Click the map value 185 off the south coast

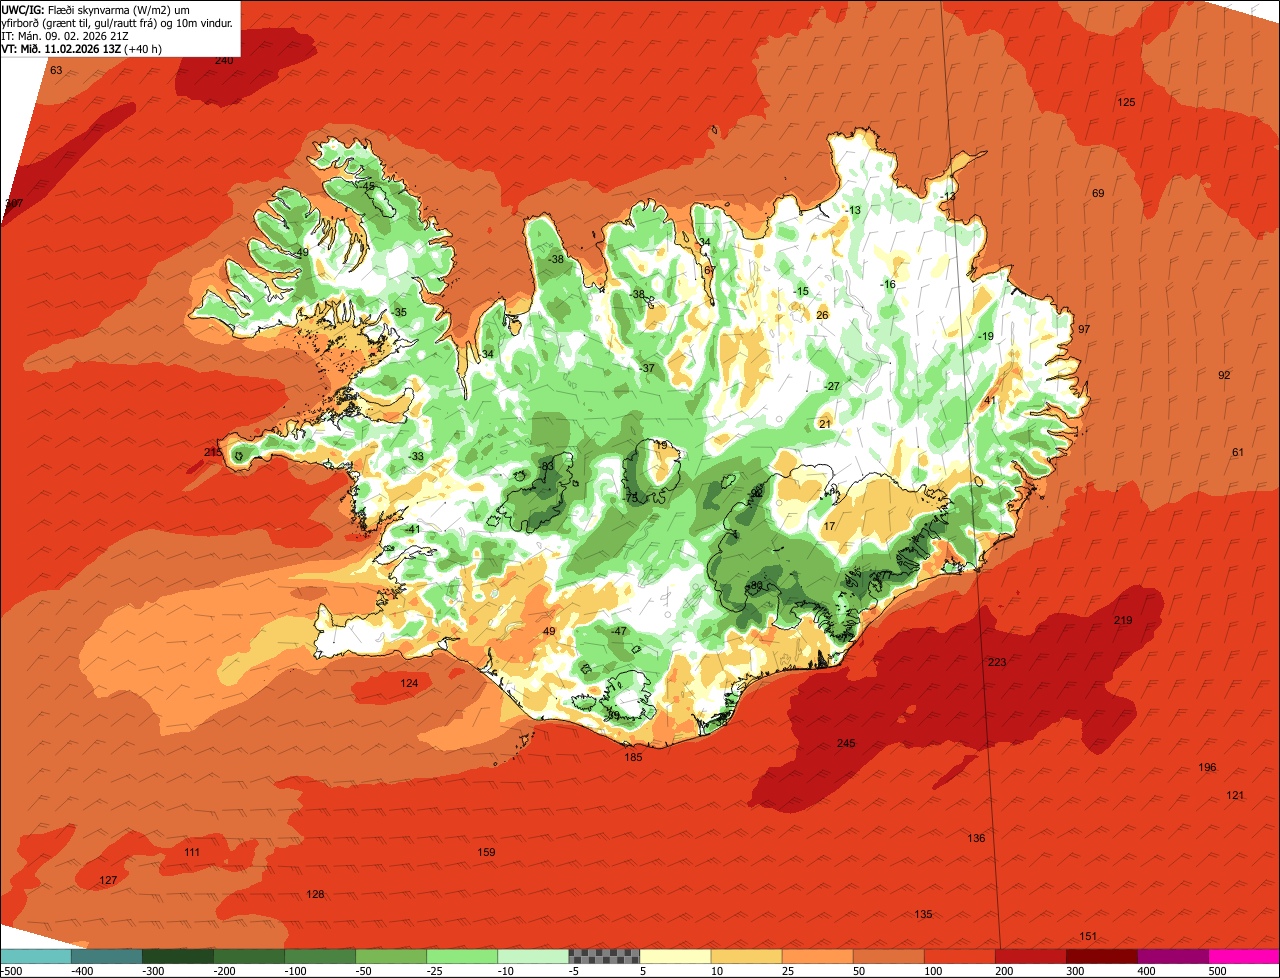click(x=633, y=757)
